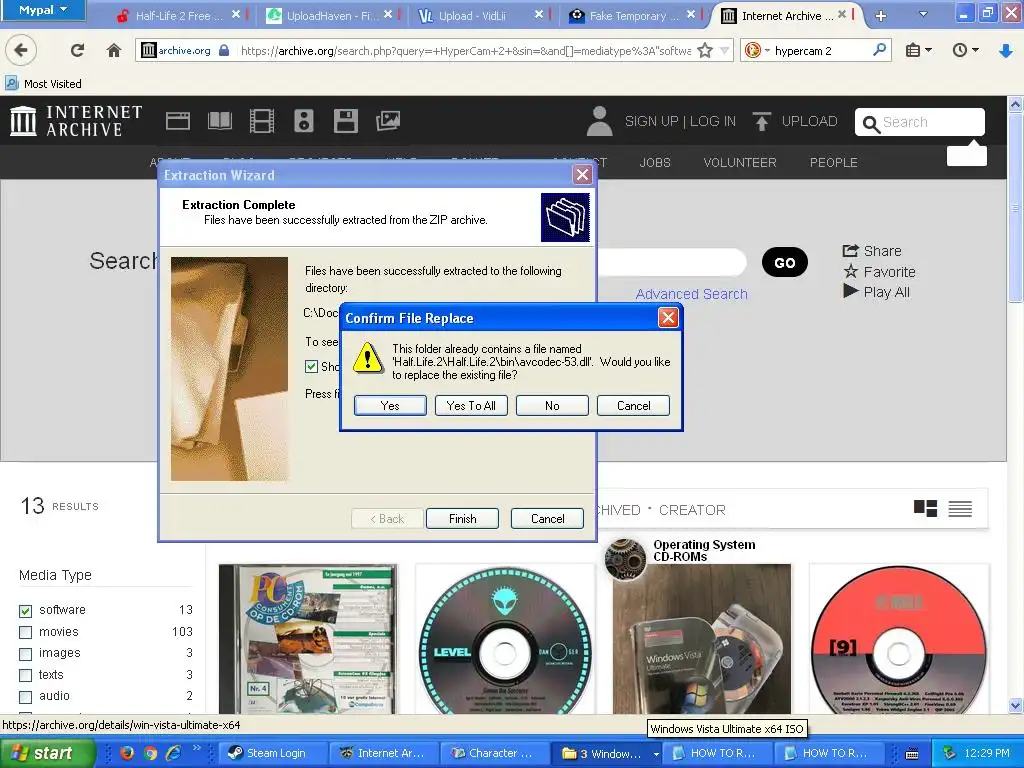
Task: Open the Audio speaker icon in Archive header
Action: (x=304, y=121)
